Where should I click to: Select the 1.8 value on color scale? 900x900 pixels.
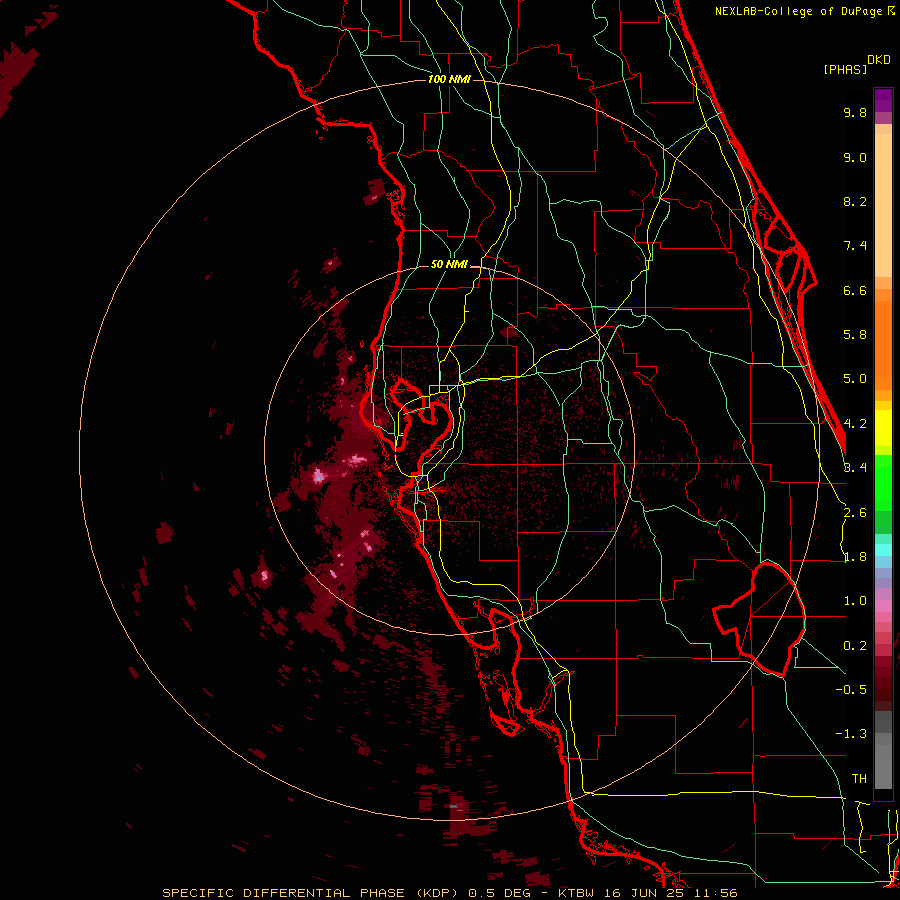point(855,557)
